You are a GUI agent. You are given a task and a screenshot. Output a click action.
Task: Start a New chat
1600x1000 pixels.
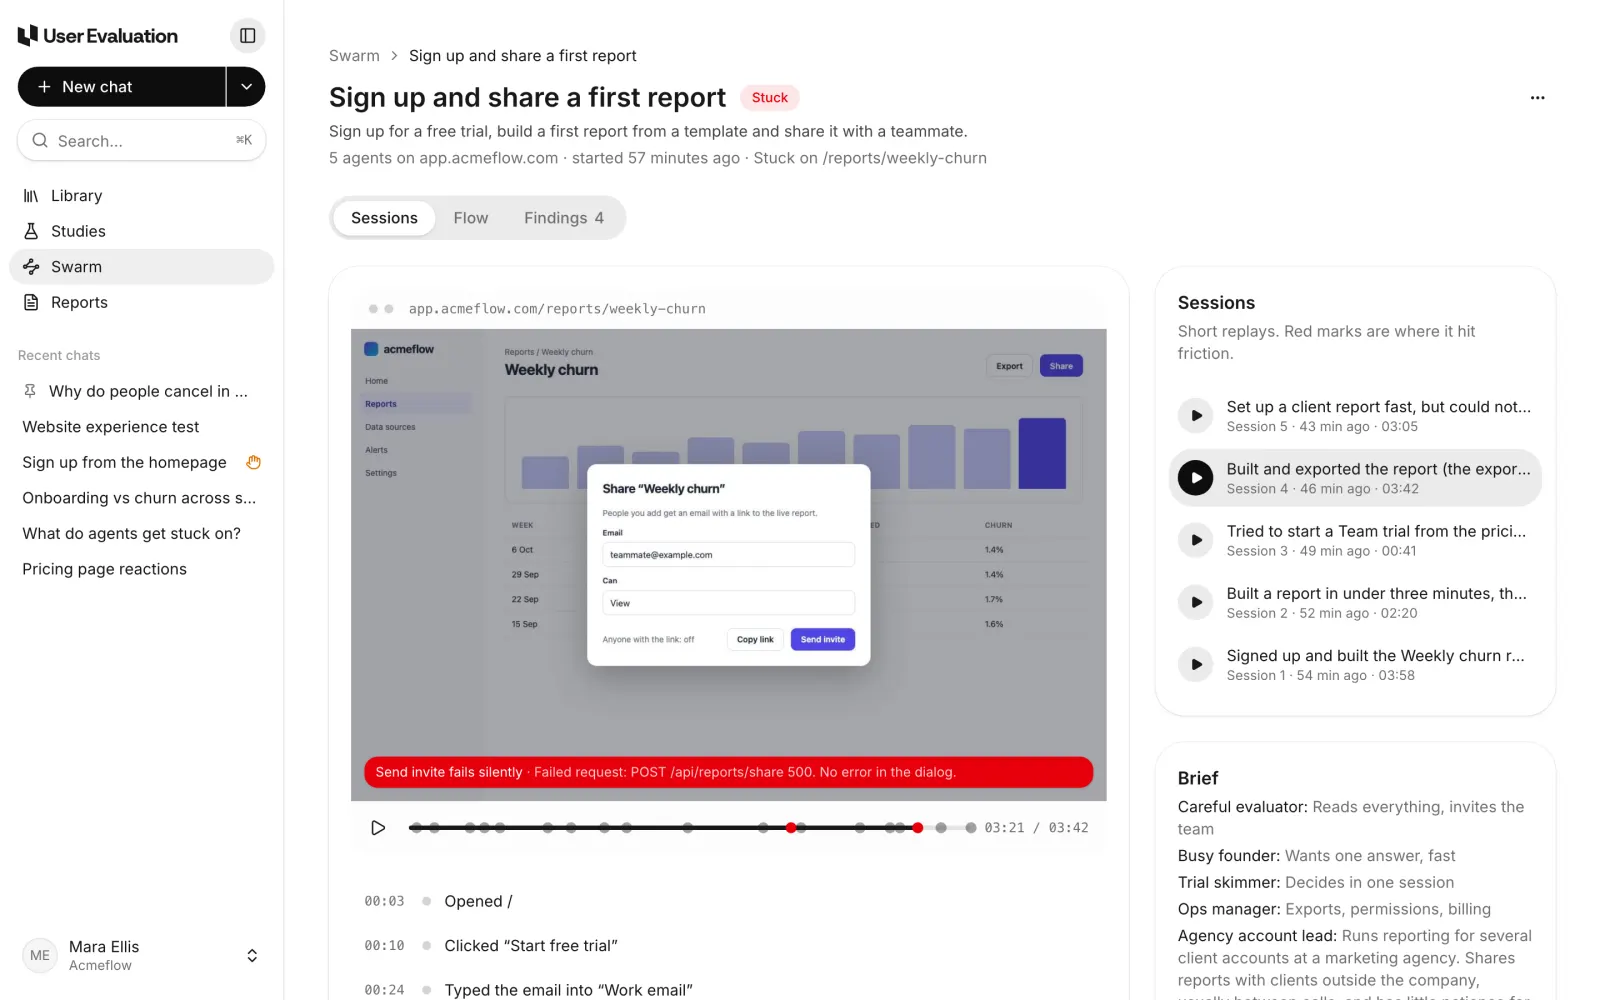122,87
